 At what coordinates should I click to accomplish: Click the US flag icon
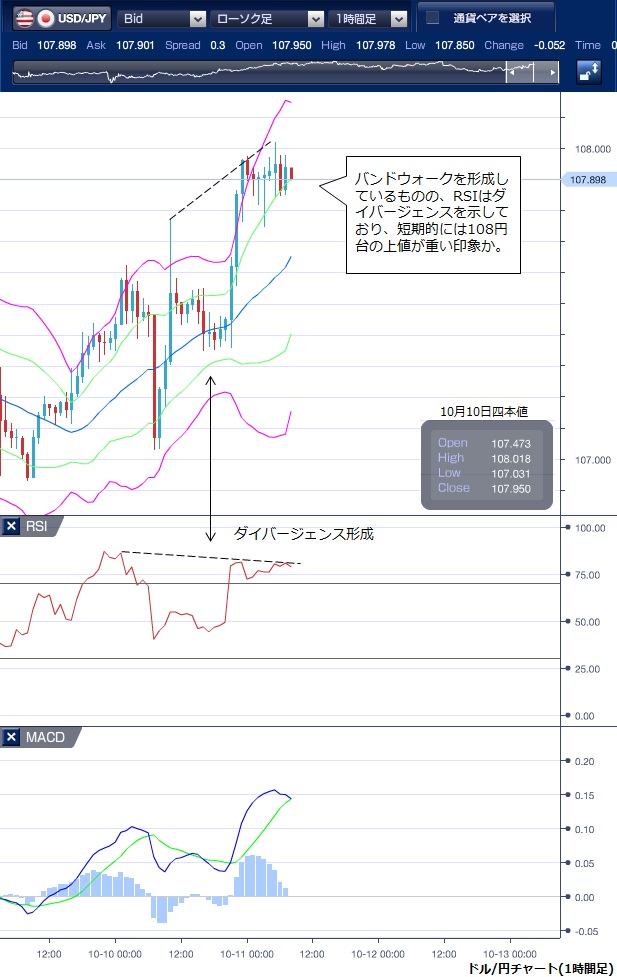pos(23,18)
